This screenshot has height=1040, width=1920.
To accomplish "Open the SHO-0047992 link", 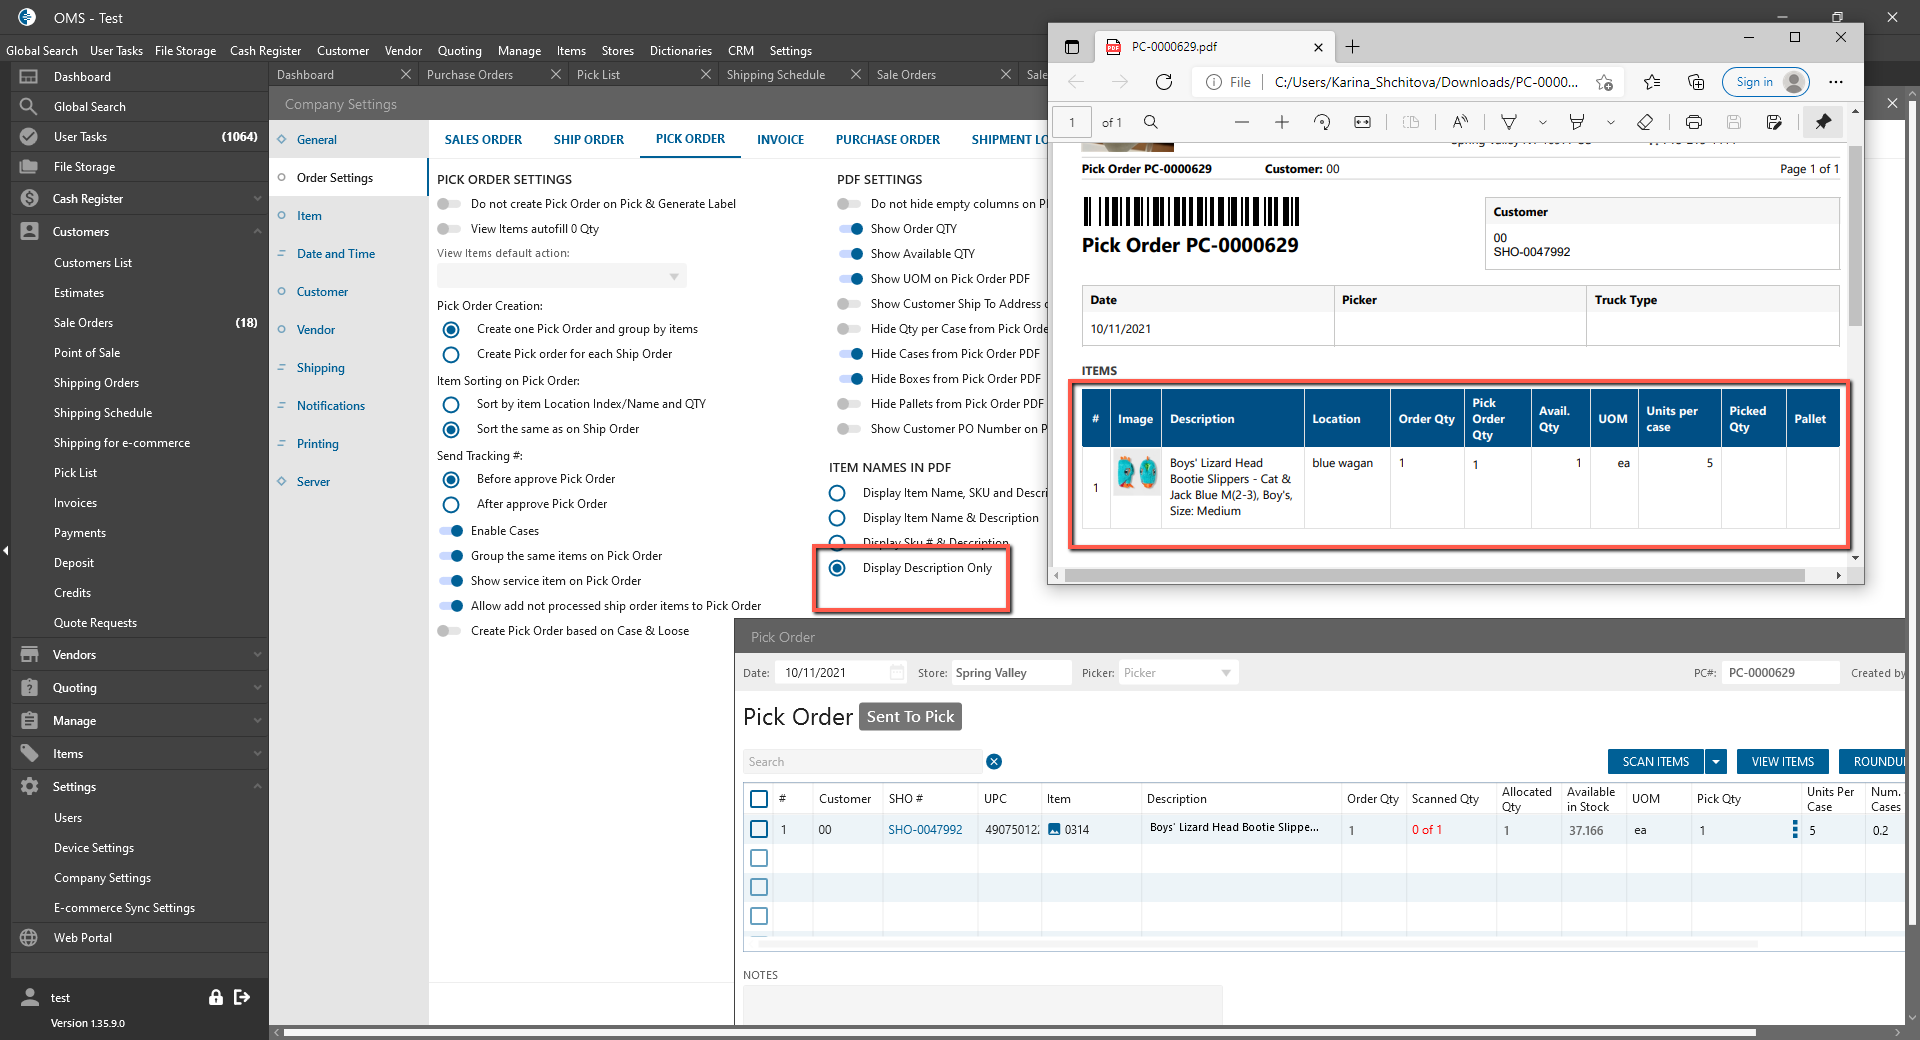I will click(925, 830).
